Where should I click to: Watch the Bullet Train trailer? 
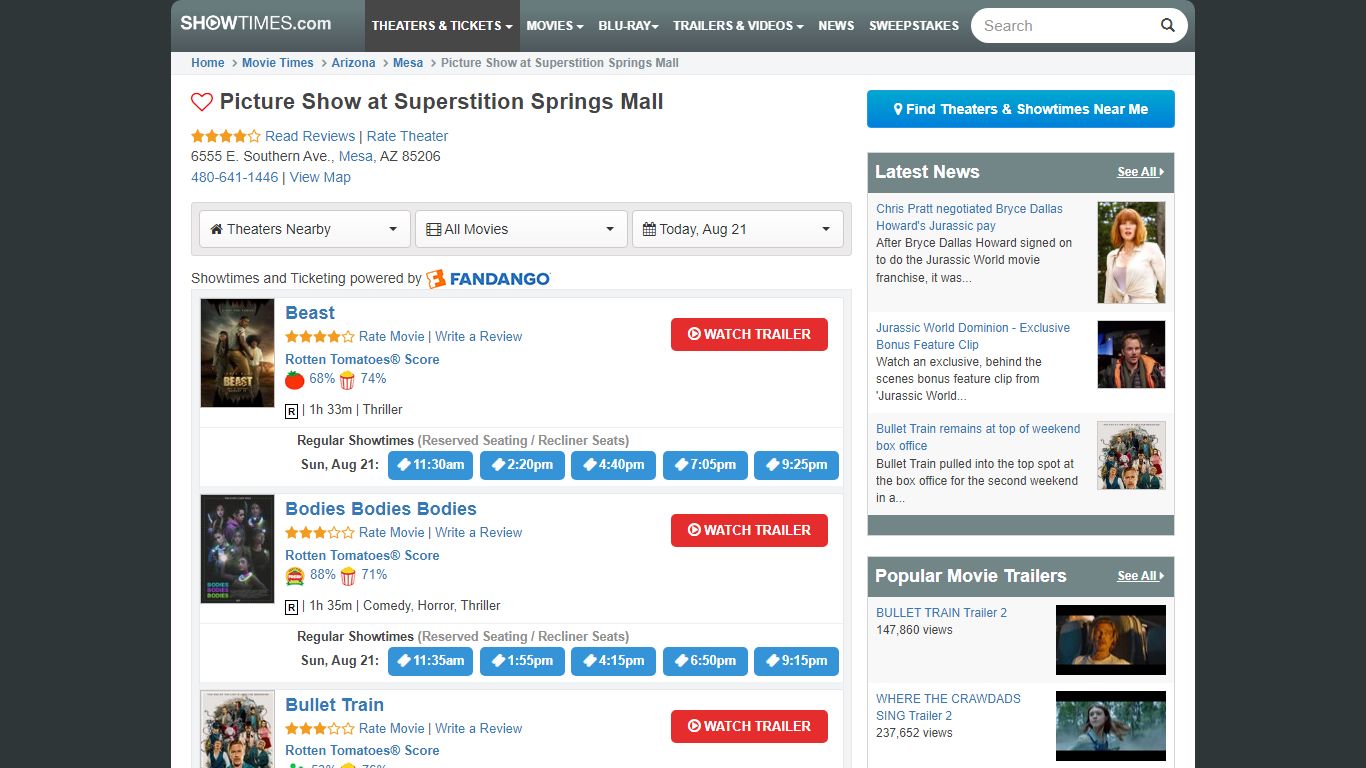tap(749, 726)
